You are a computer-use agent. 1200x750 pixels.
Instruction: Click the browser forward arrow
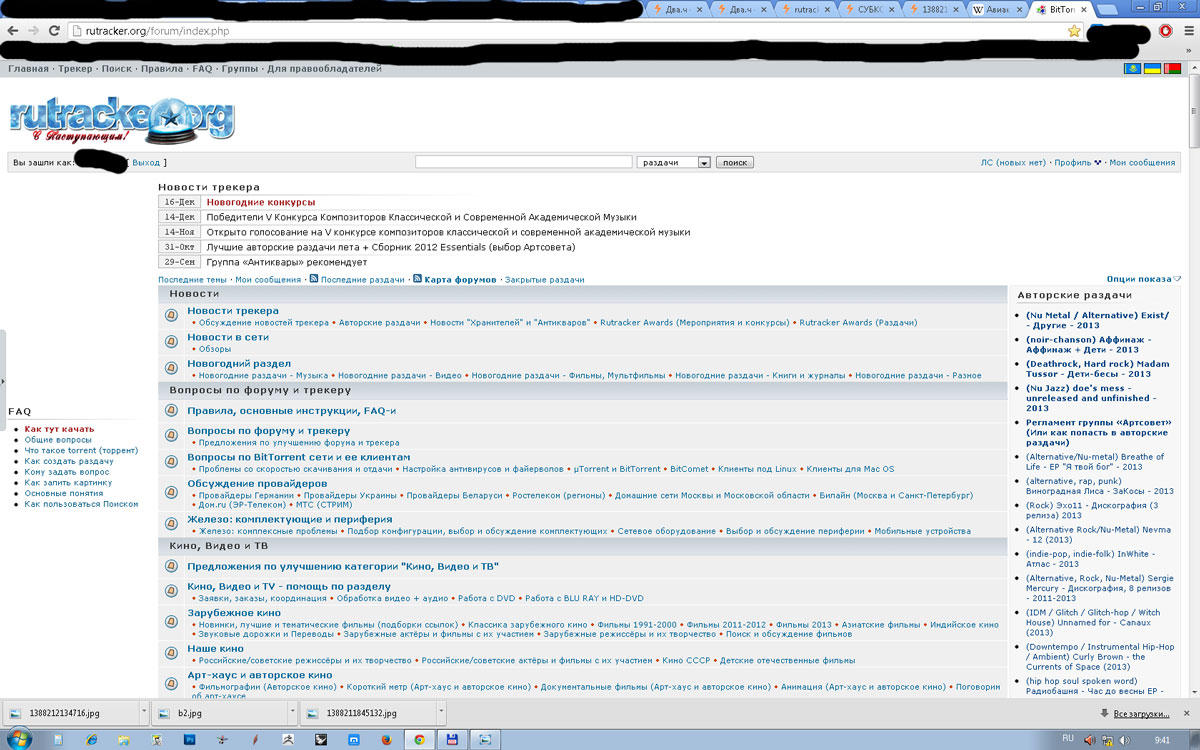[36, 31]
